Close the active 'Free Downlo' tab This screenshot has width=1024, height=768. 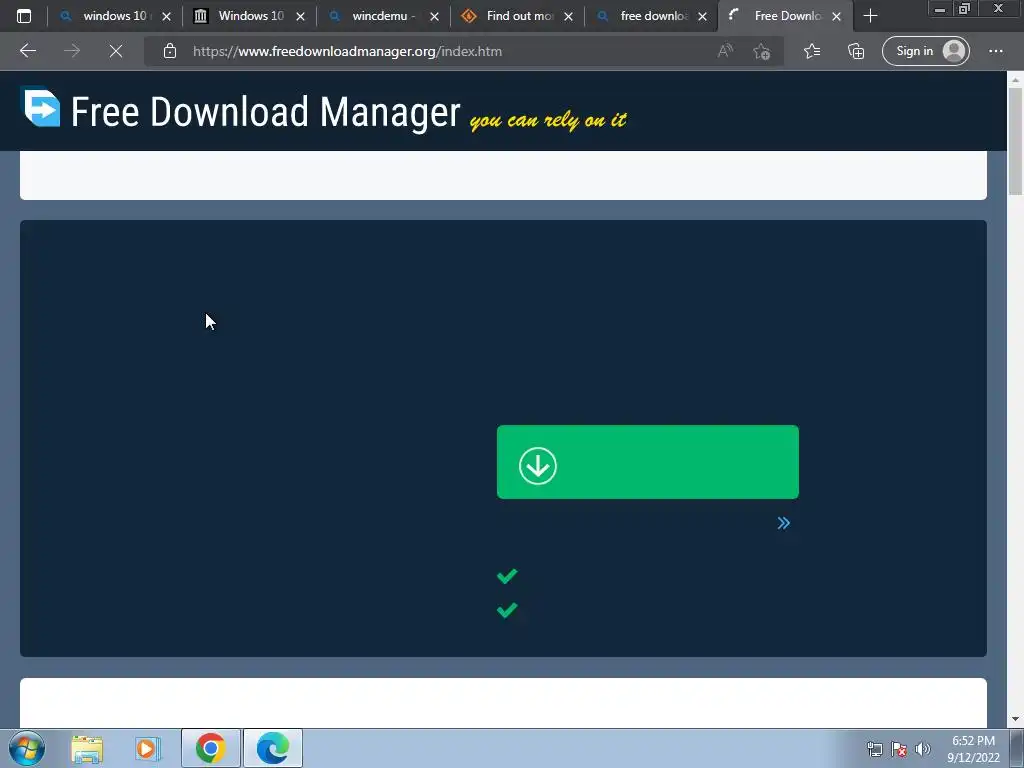tap(837, 17)
